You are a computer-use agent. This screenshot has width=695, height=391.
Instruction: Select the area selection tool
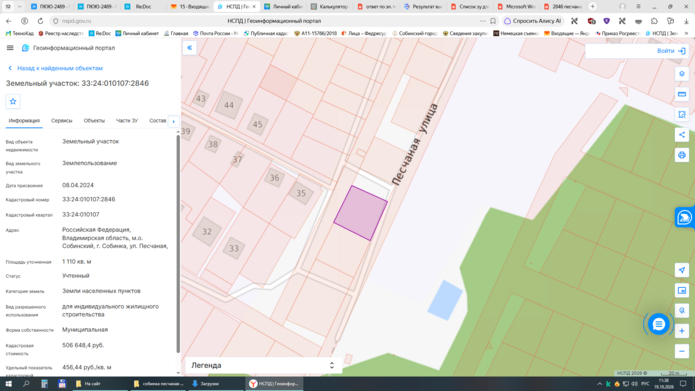click(682, 114)
